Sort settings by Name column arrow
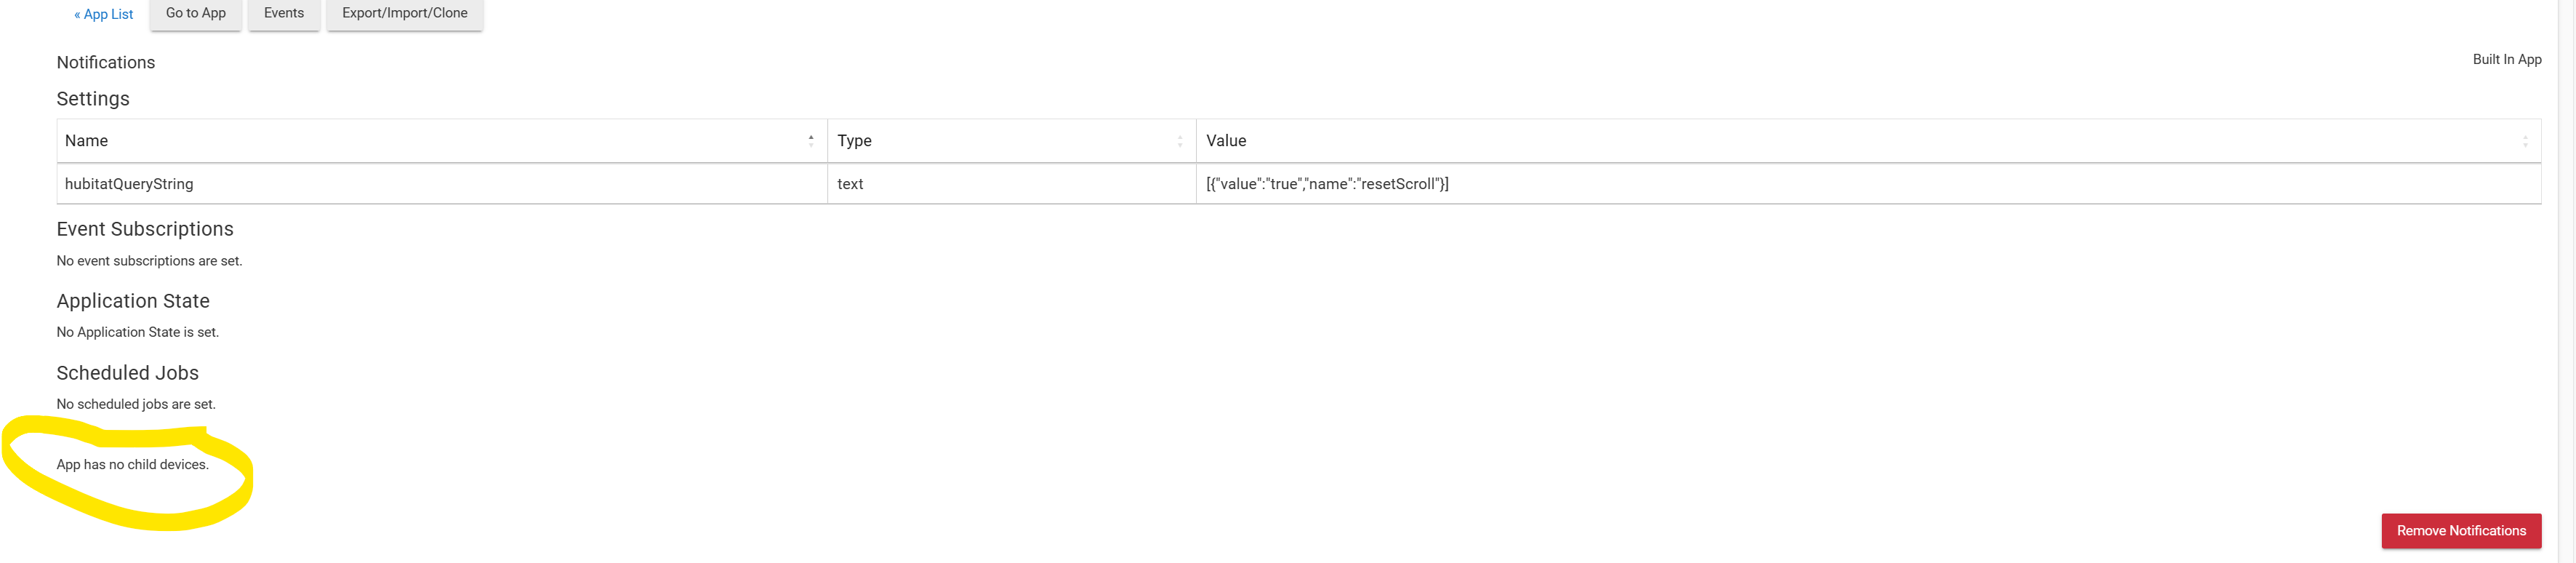 tap(811, 141)
